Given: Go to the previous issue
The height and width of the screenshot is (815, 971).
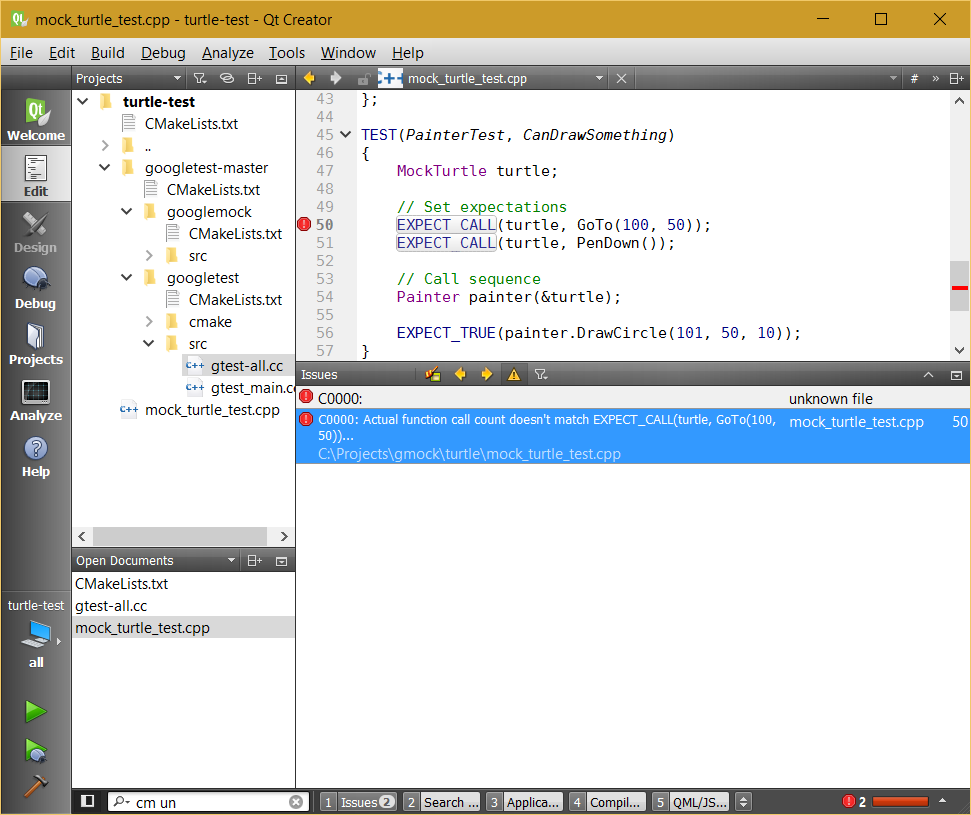Looking at the screenshot, I should [460, 374].
